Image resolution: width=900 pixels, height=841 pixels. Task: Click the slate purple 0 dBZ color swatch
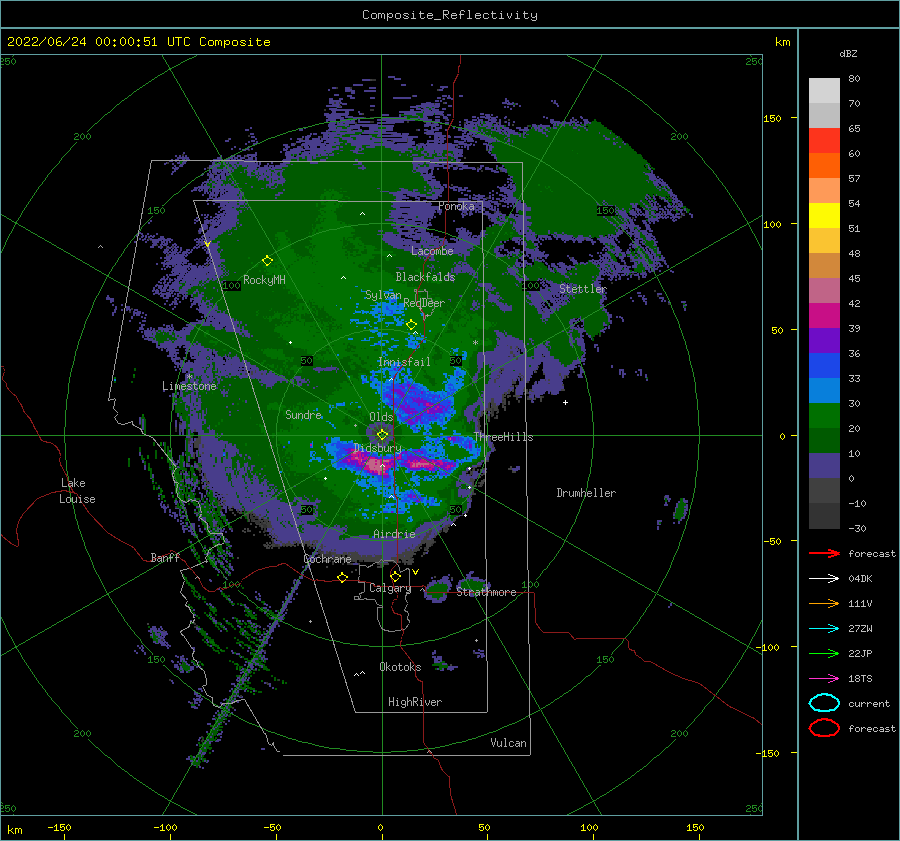coord(824,466)
